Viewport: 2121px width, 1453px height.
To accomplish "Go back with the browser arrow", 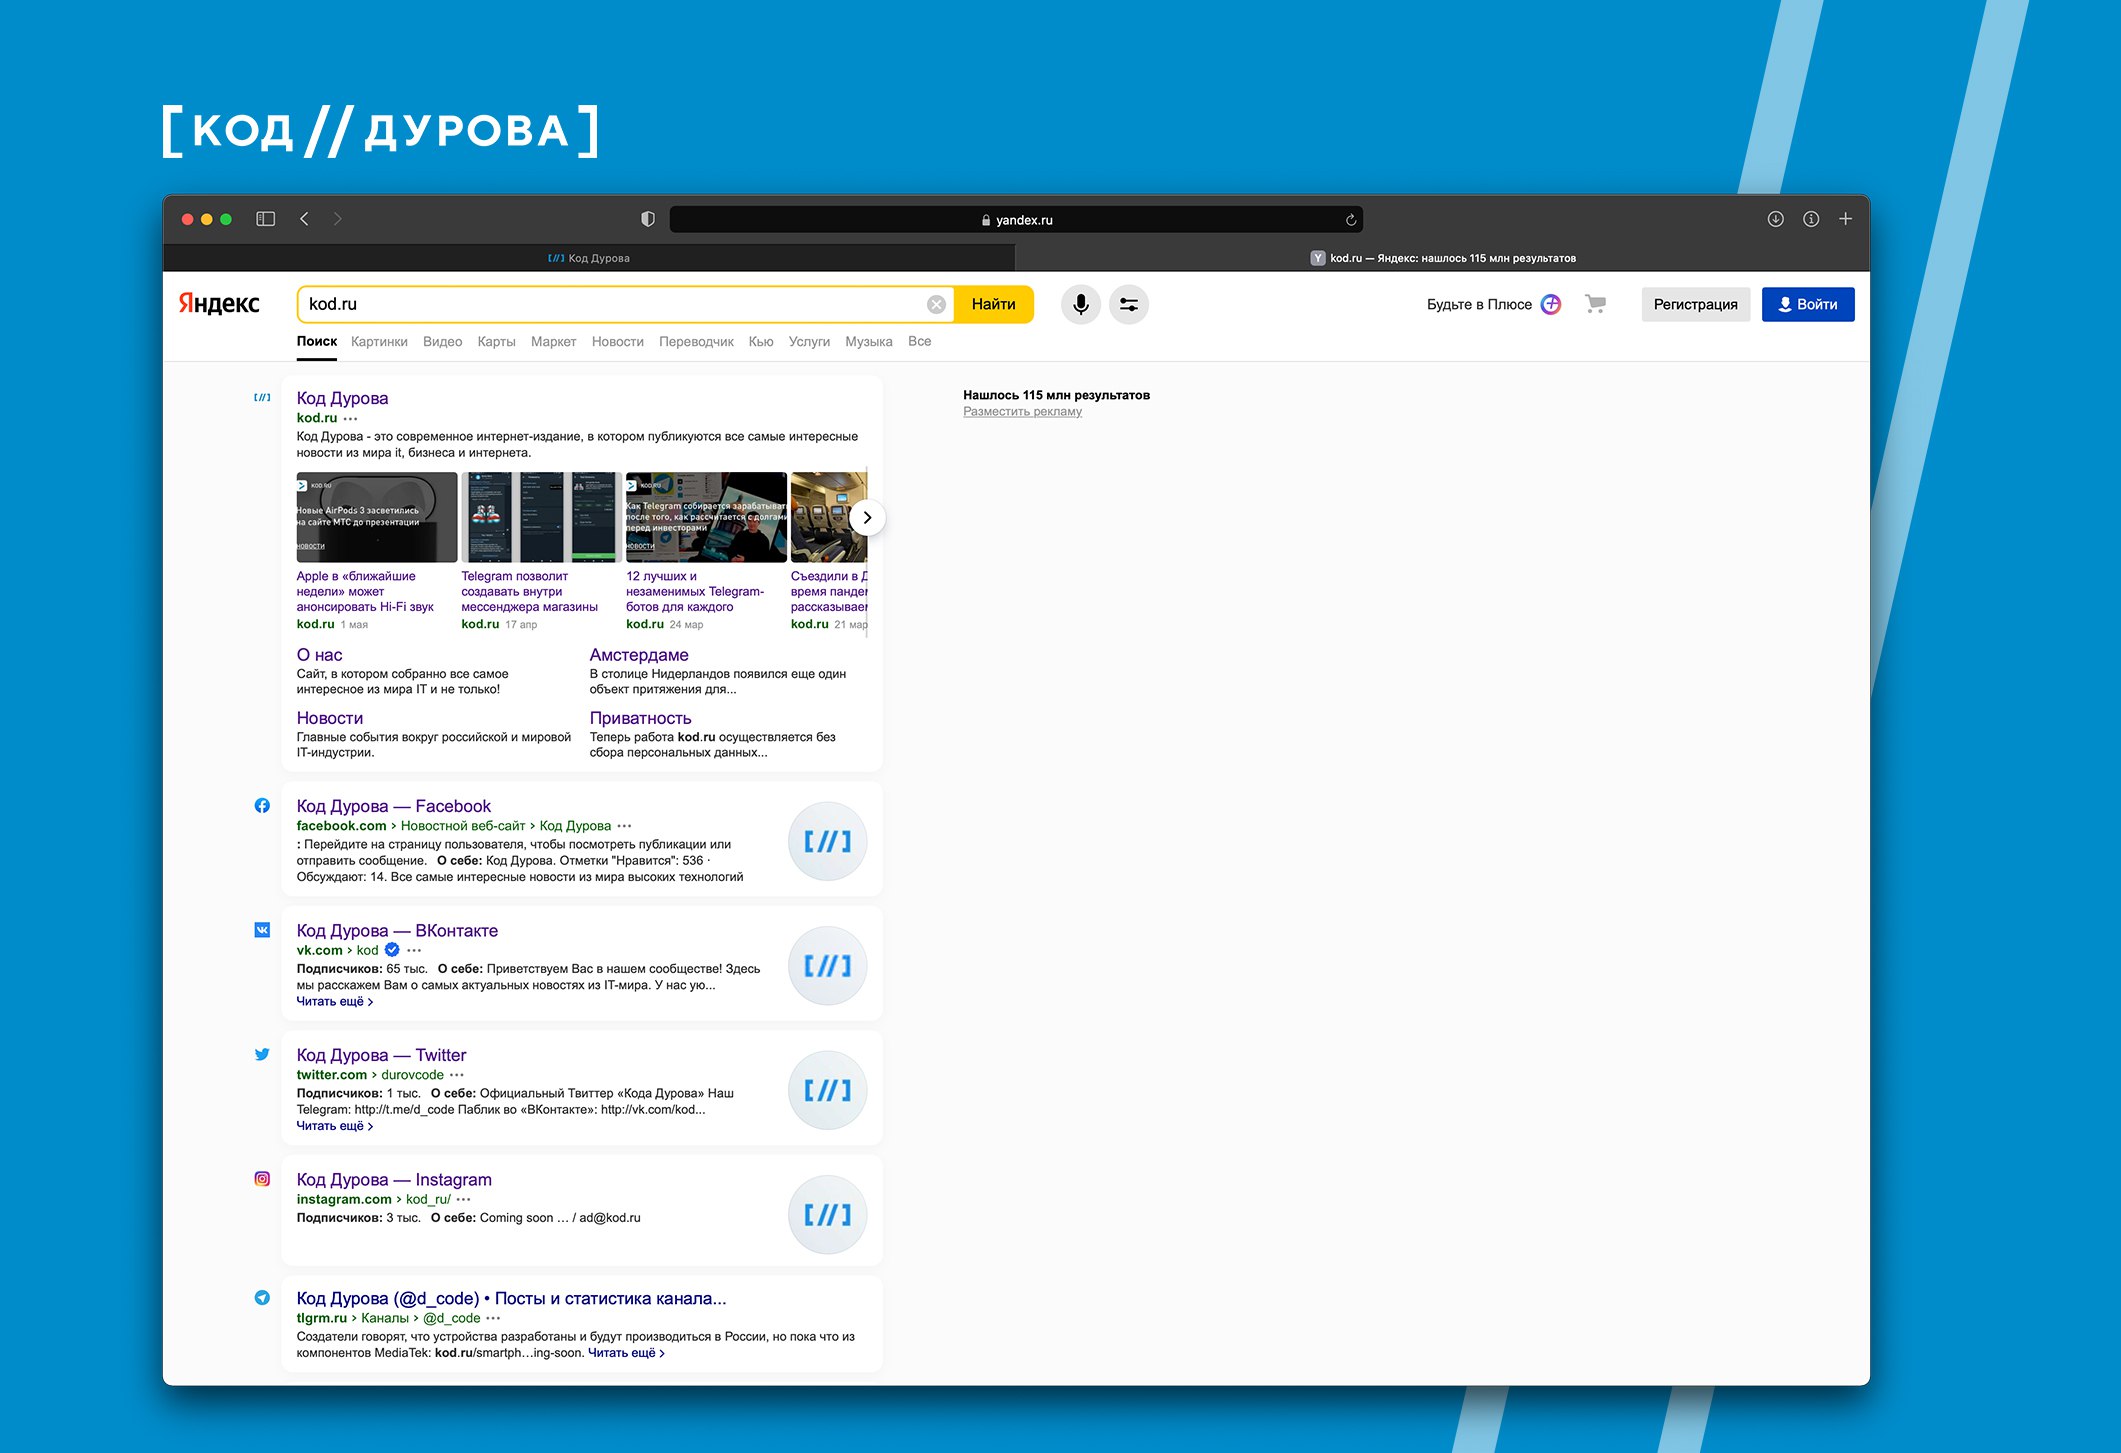I will pos(305,219).
